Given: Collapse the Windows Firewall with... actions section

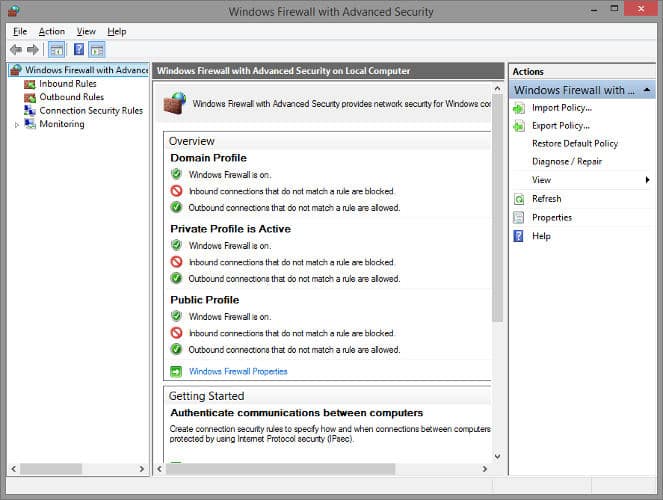Looking at the screenshot, I should point(647,90).
